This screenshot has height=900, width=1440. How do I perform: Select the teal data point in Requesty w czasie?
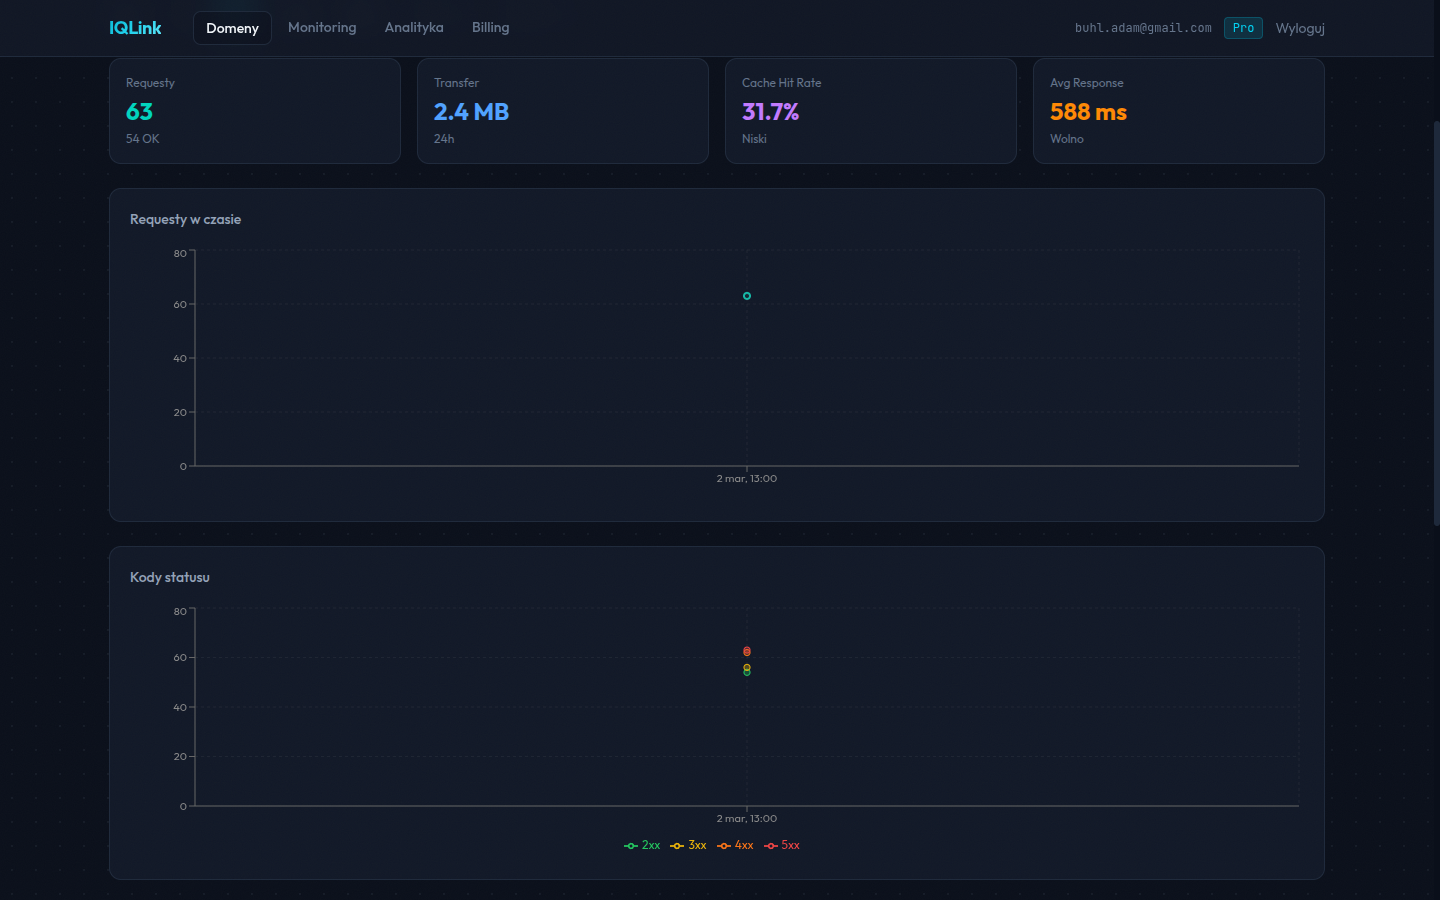747,296
